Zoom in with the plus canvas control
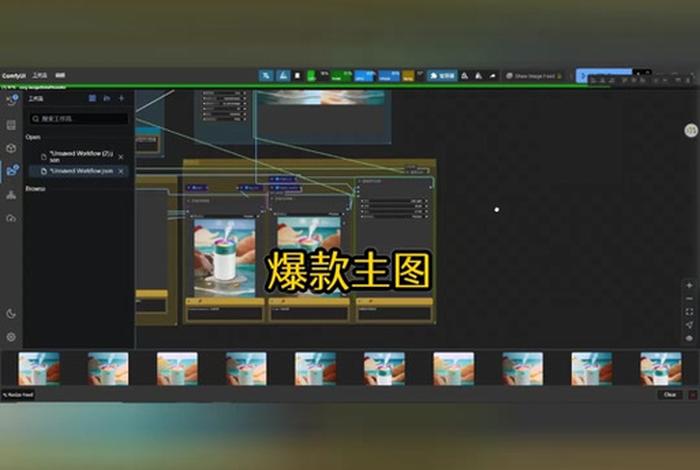Viewport: 700px width, 470px height. 689,285
